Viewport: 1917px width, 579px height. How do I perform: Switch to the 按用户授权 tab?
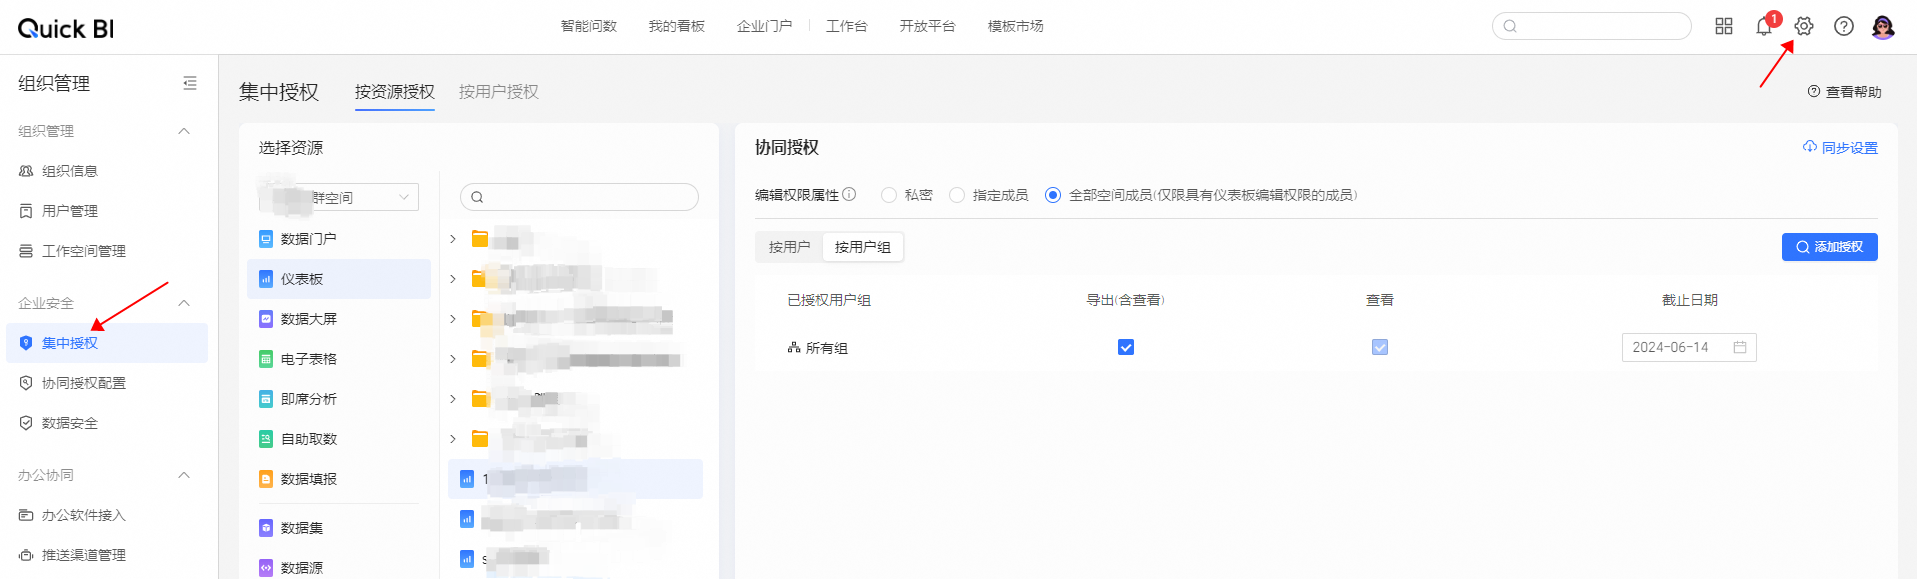tap(498, 92)
